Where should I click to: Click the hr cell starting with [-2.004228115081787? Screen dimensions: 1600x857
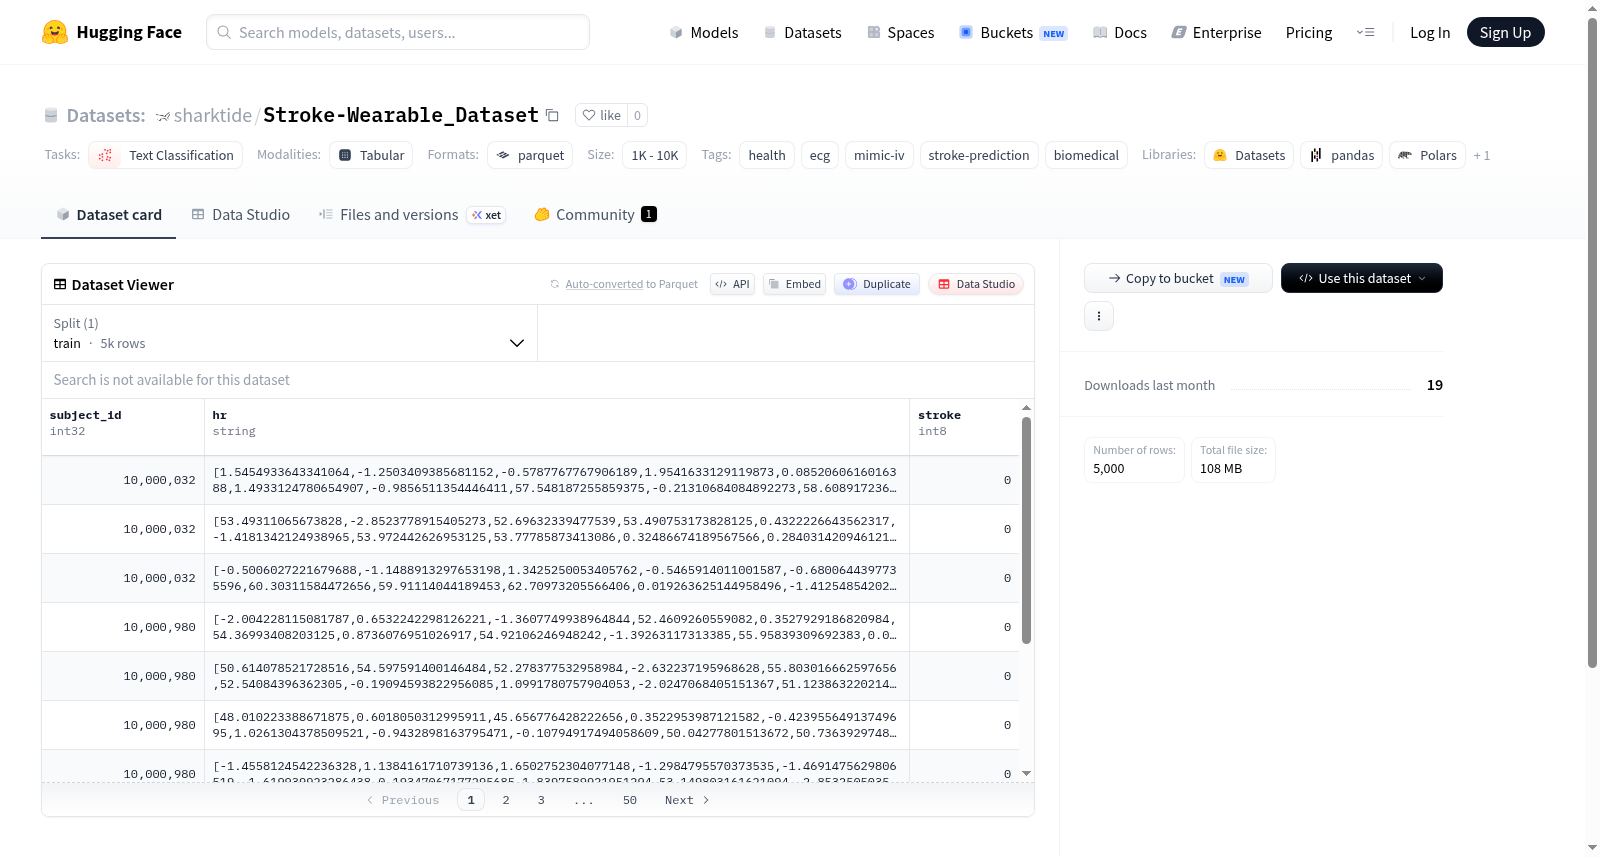[x=557, y=627]
